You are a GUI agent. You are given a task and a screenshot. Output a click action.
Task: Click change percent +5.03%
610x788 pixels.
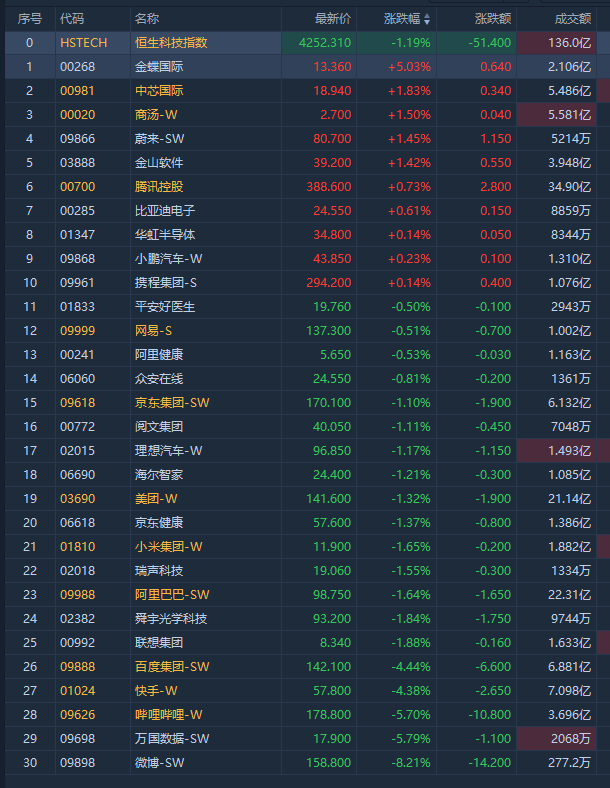[x=410, y=67]
